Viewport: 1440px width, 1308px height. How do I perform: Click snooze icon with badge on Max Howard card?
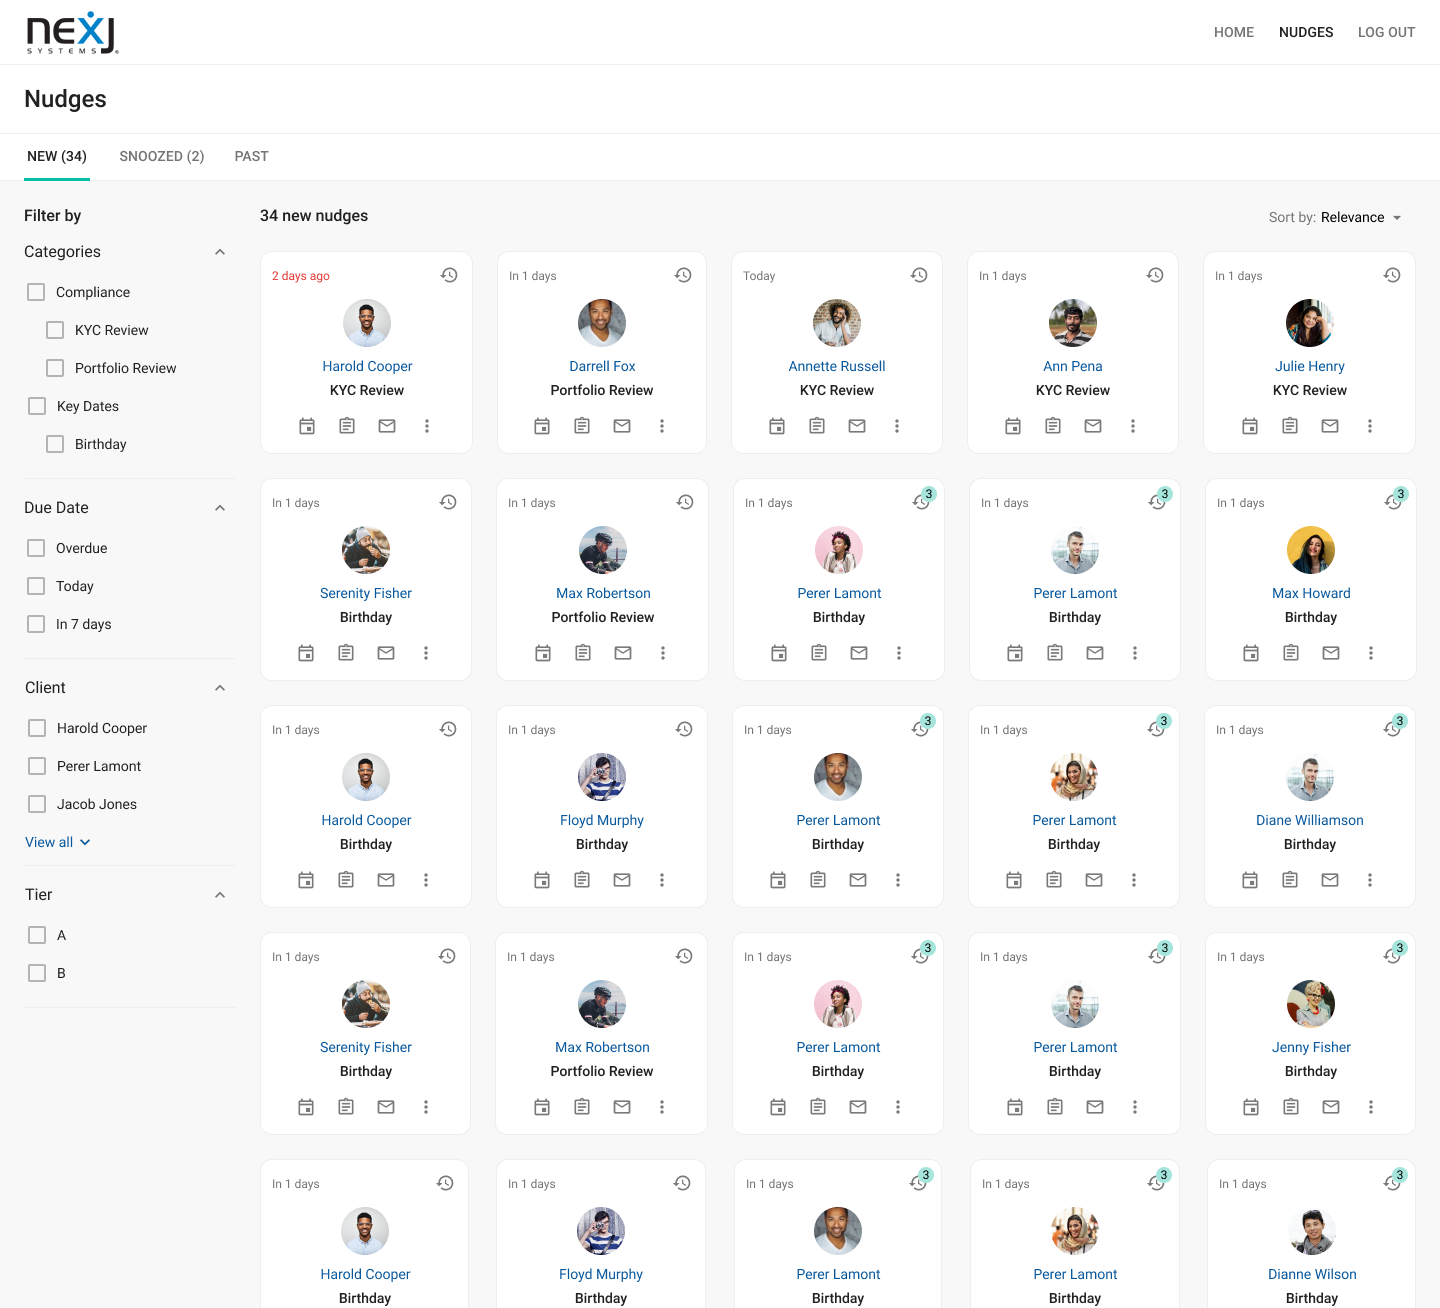pyautogui.click(x=1393, y=501)
